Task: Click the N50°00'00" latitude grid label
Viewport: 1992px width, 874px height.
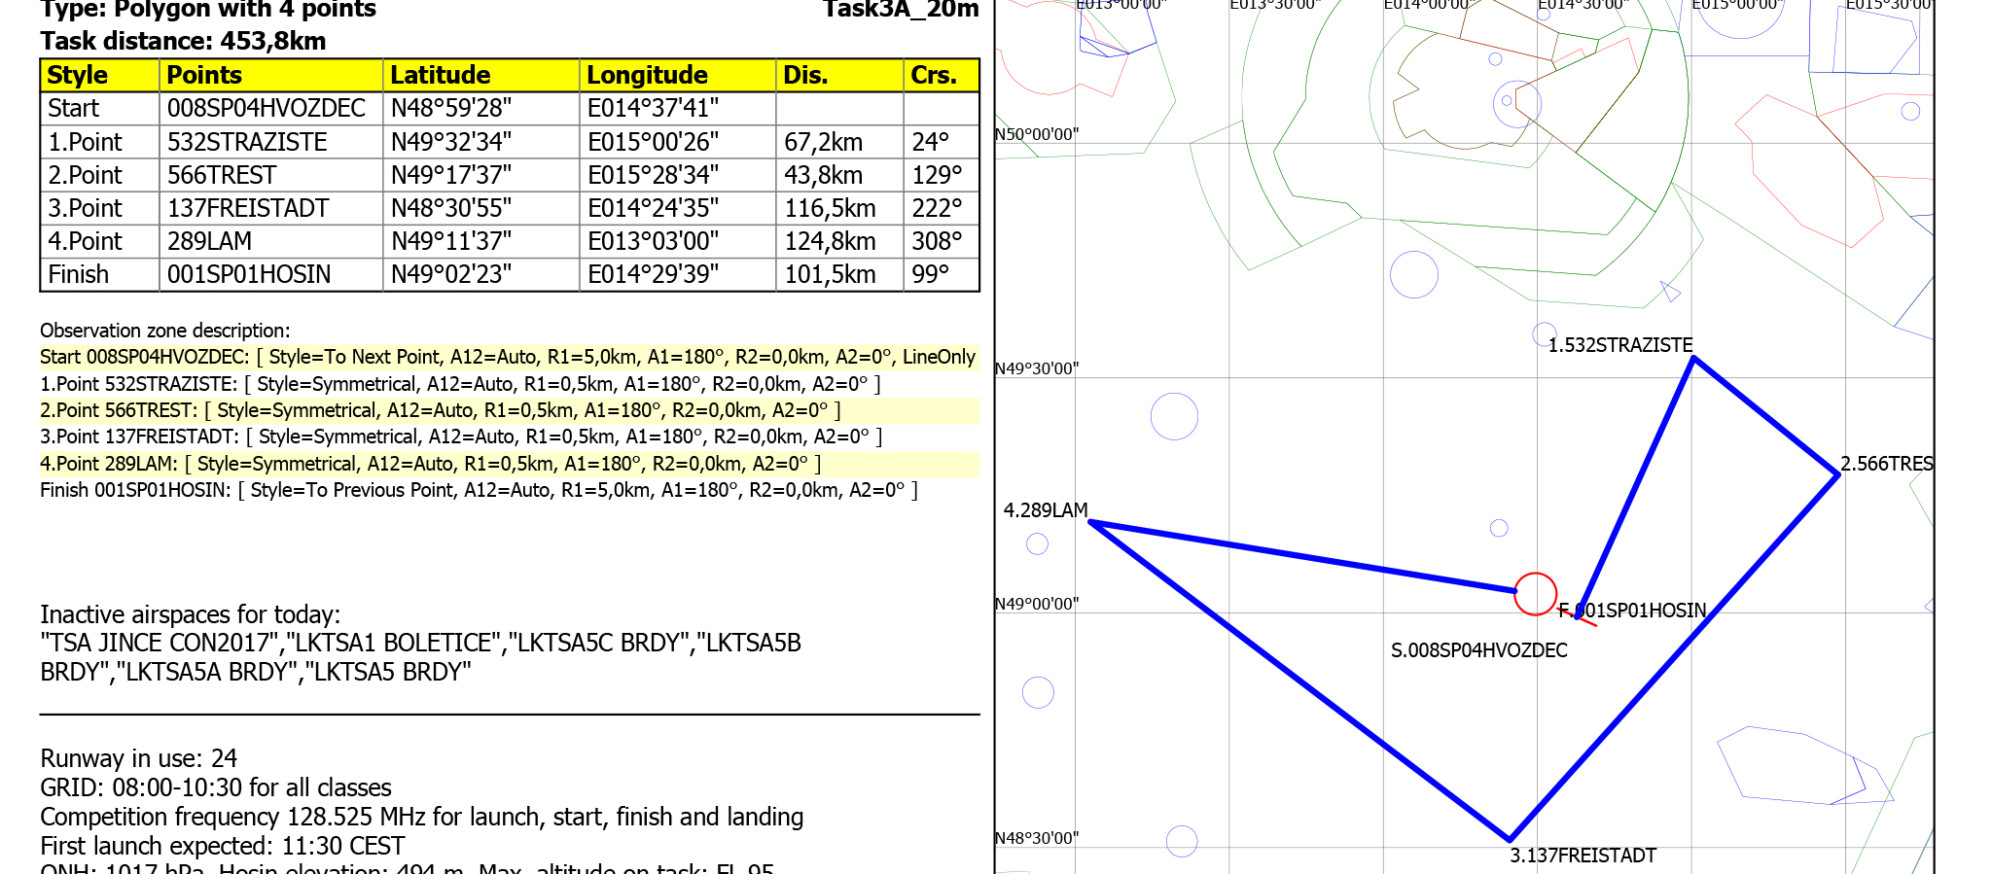Action: (x=1037, y=135)
